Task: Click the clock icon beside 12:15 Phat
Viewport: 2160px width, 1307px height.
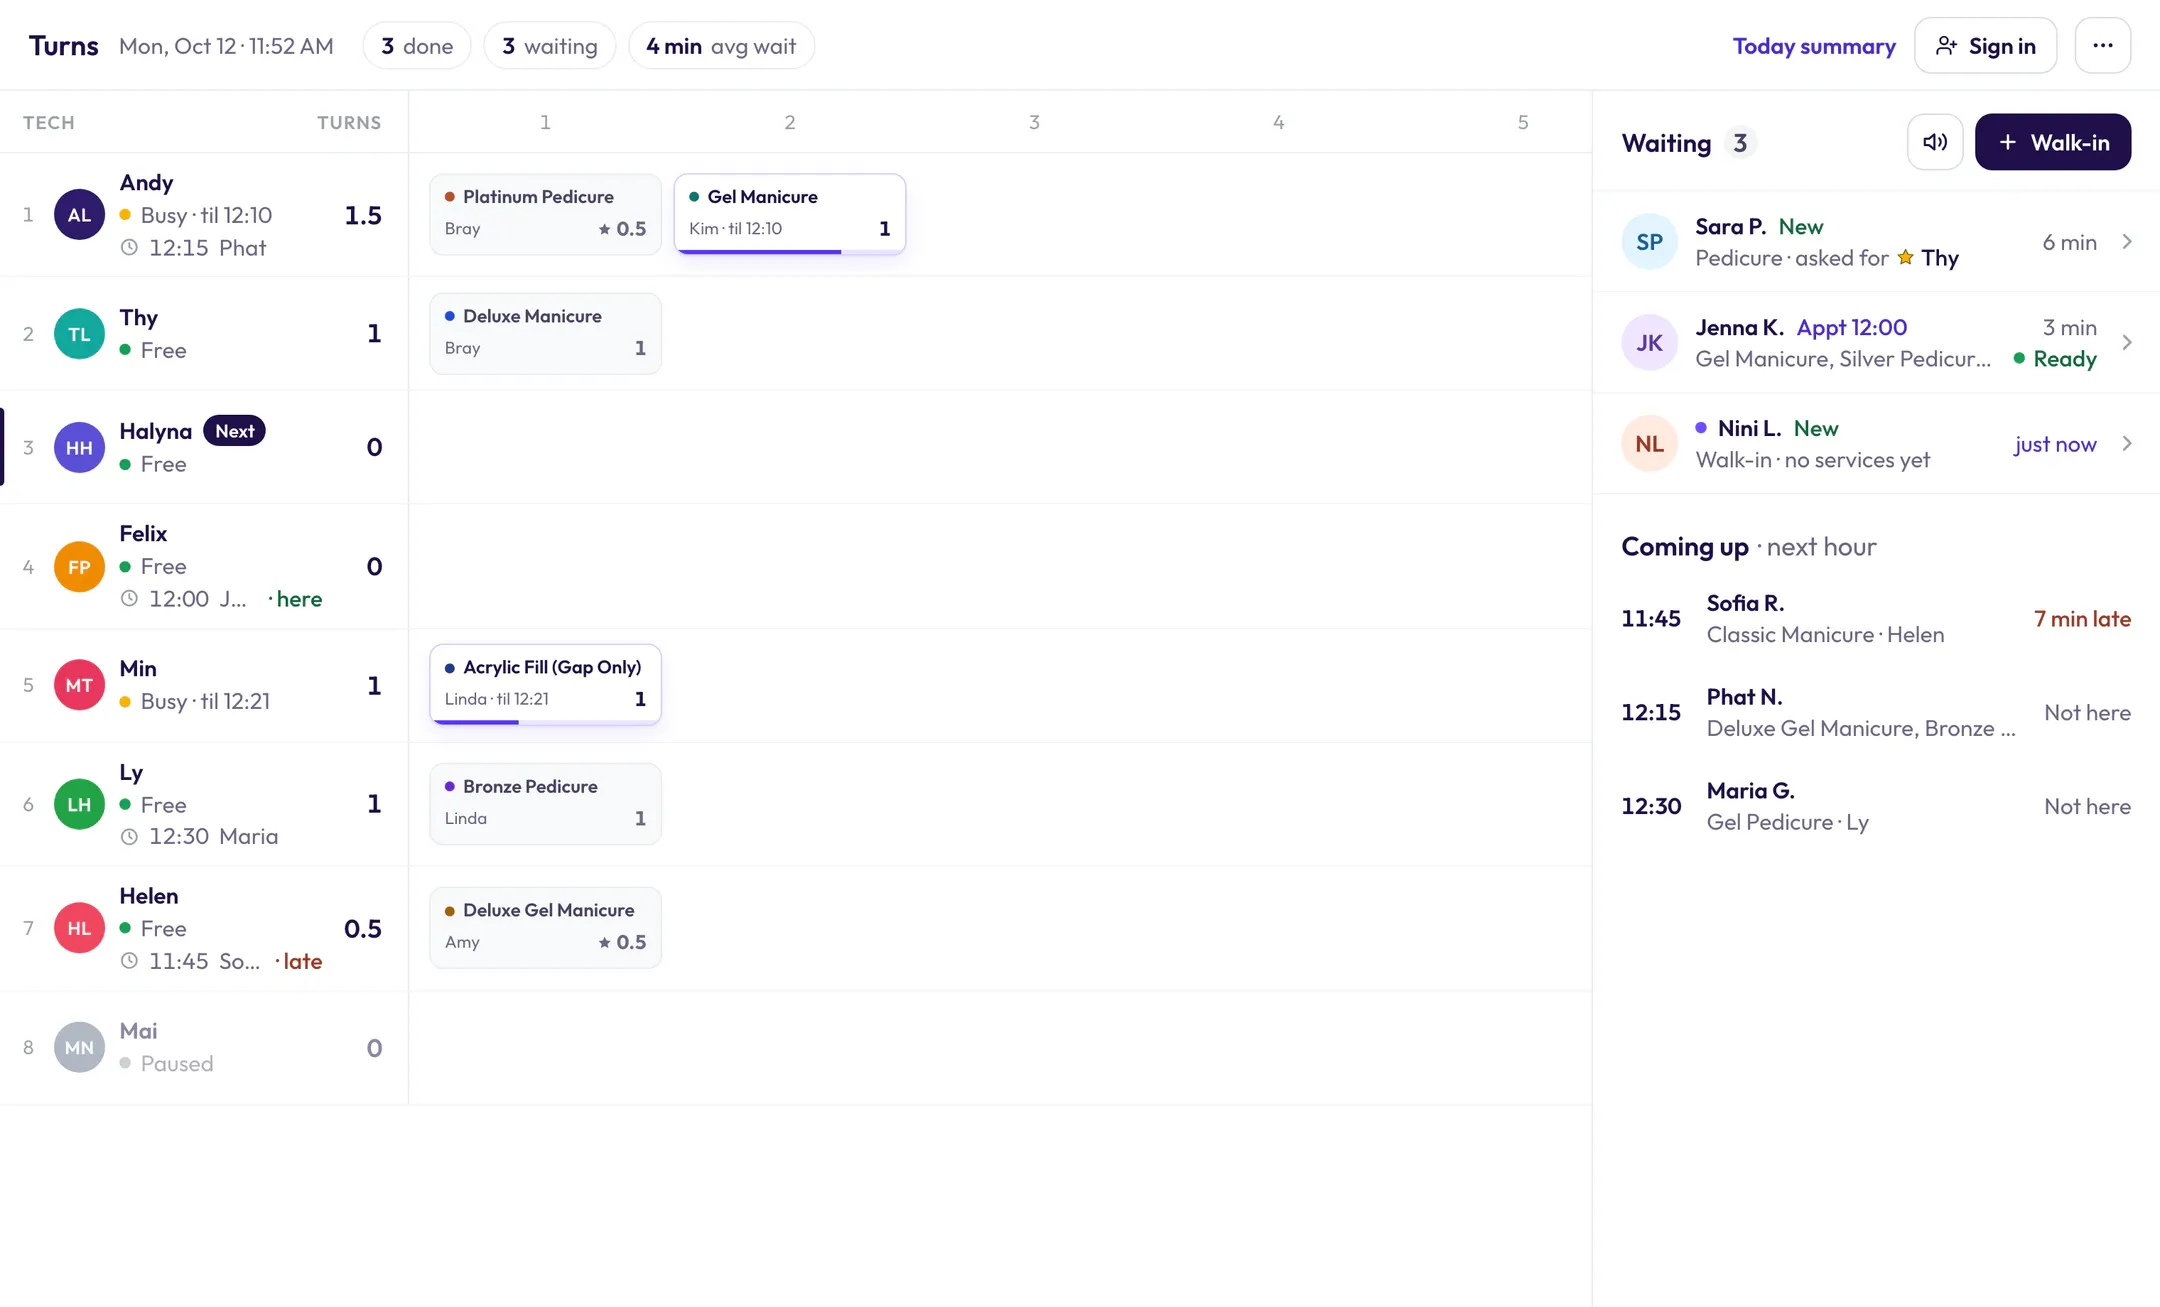Action: point(129,248)
